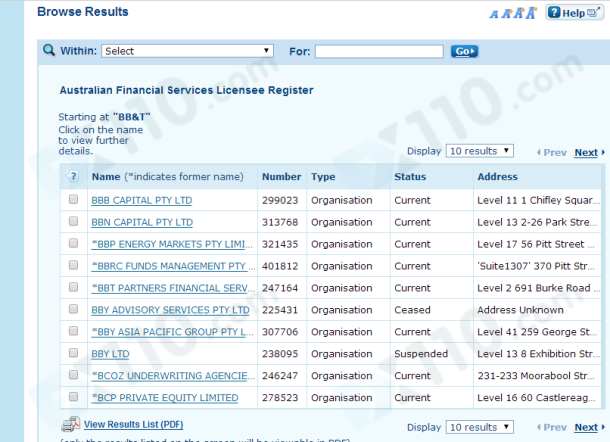Image resolution: width=610 pixels, height=442 pixels.
Task: Open View Results List (PDF) link
Action: (133, 424)
